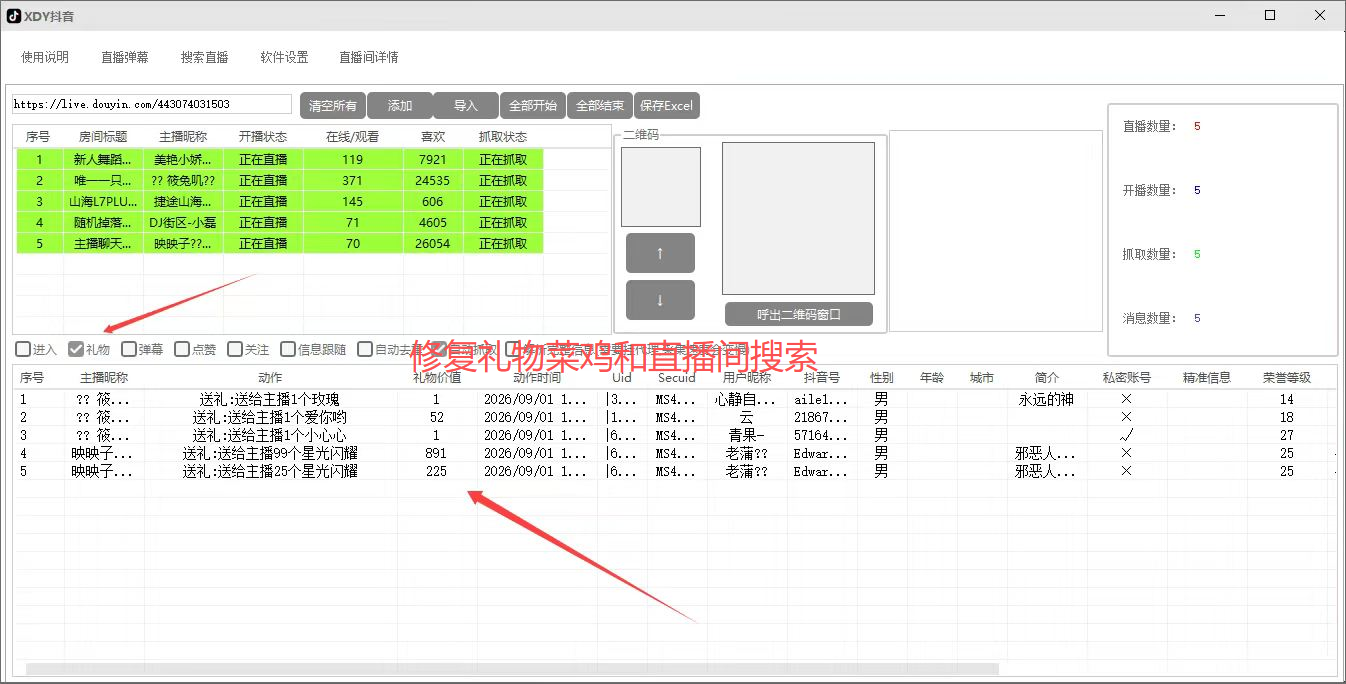Click the gift value cell 891

436,453
